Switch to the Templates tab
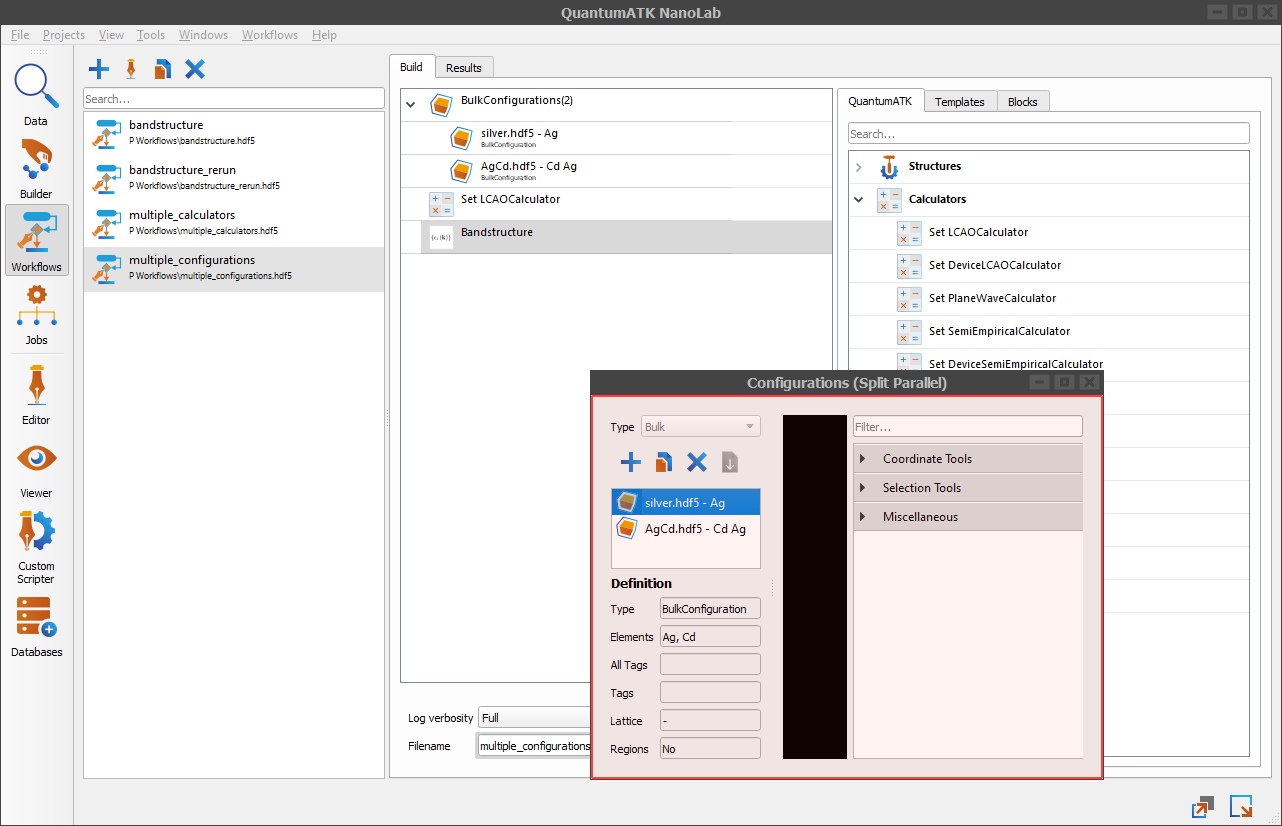 pos(960,102)
